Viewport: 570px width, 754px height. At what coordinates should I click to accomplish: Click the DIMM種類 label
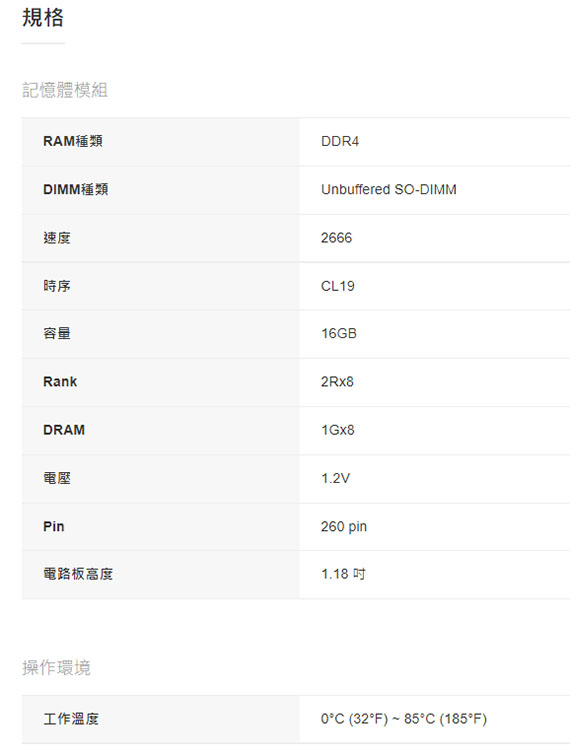[x=76, y=189]
